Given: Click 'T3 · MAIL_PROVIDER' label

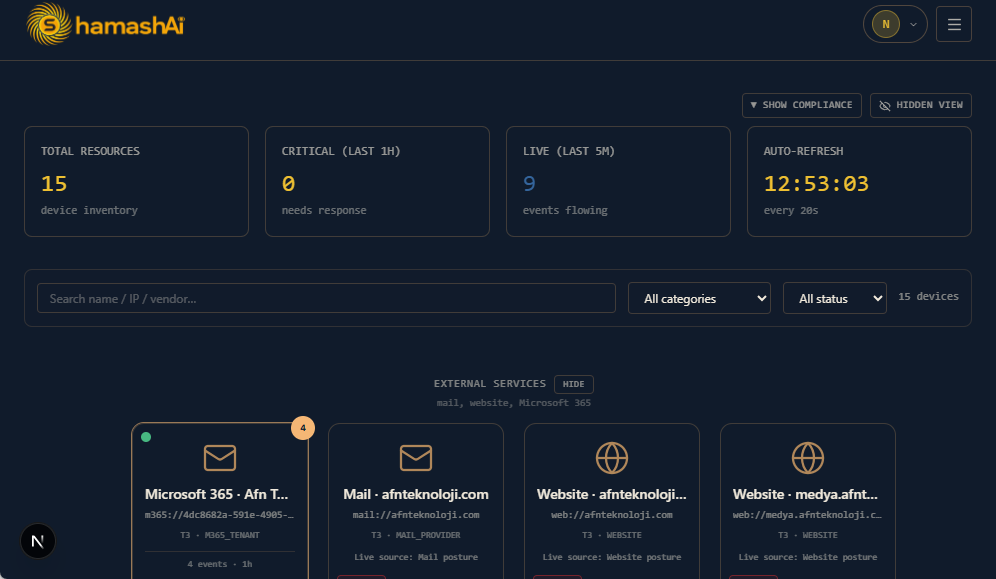Looking at the screenshot, I should coord(416,535).
